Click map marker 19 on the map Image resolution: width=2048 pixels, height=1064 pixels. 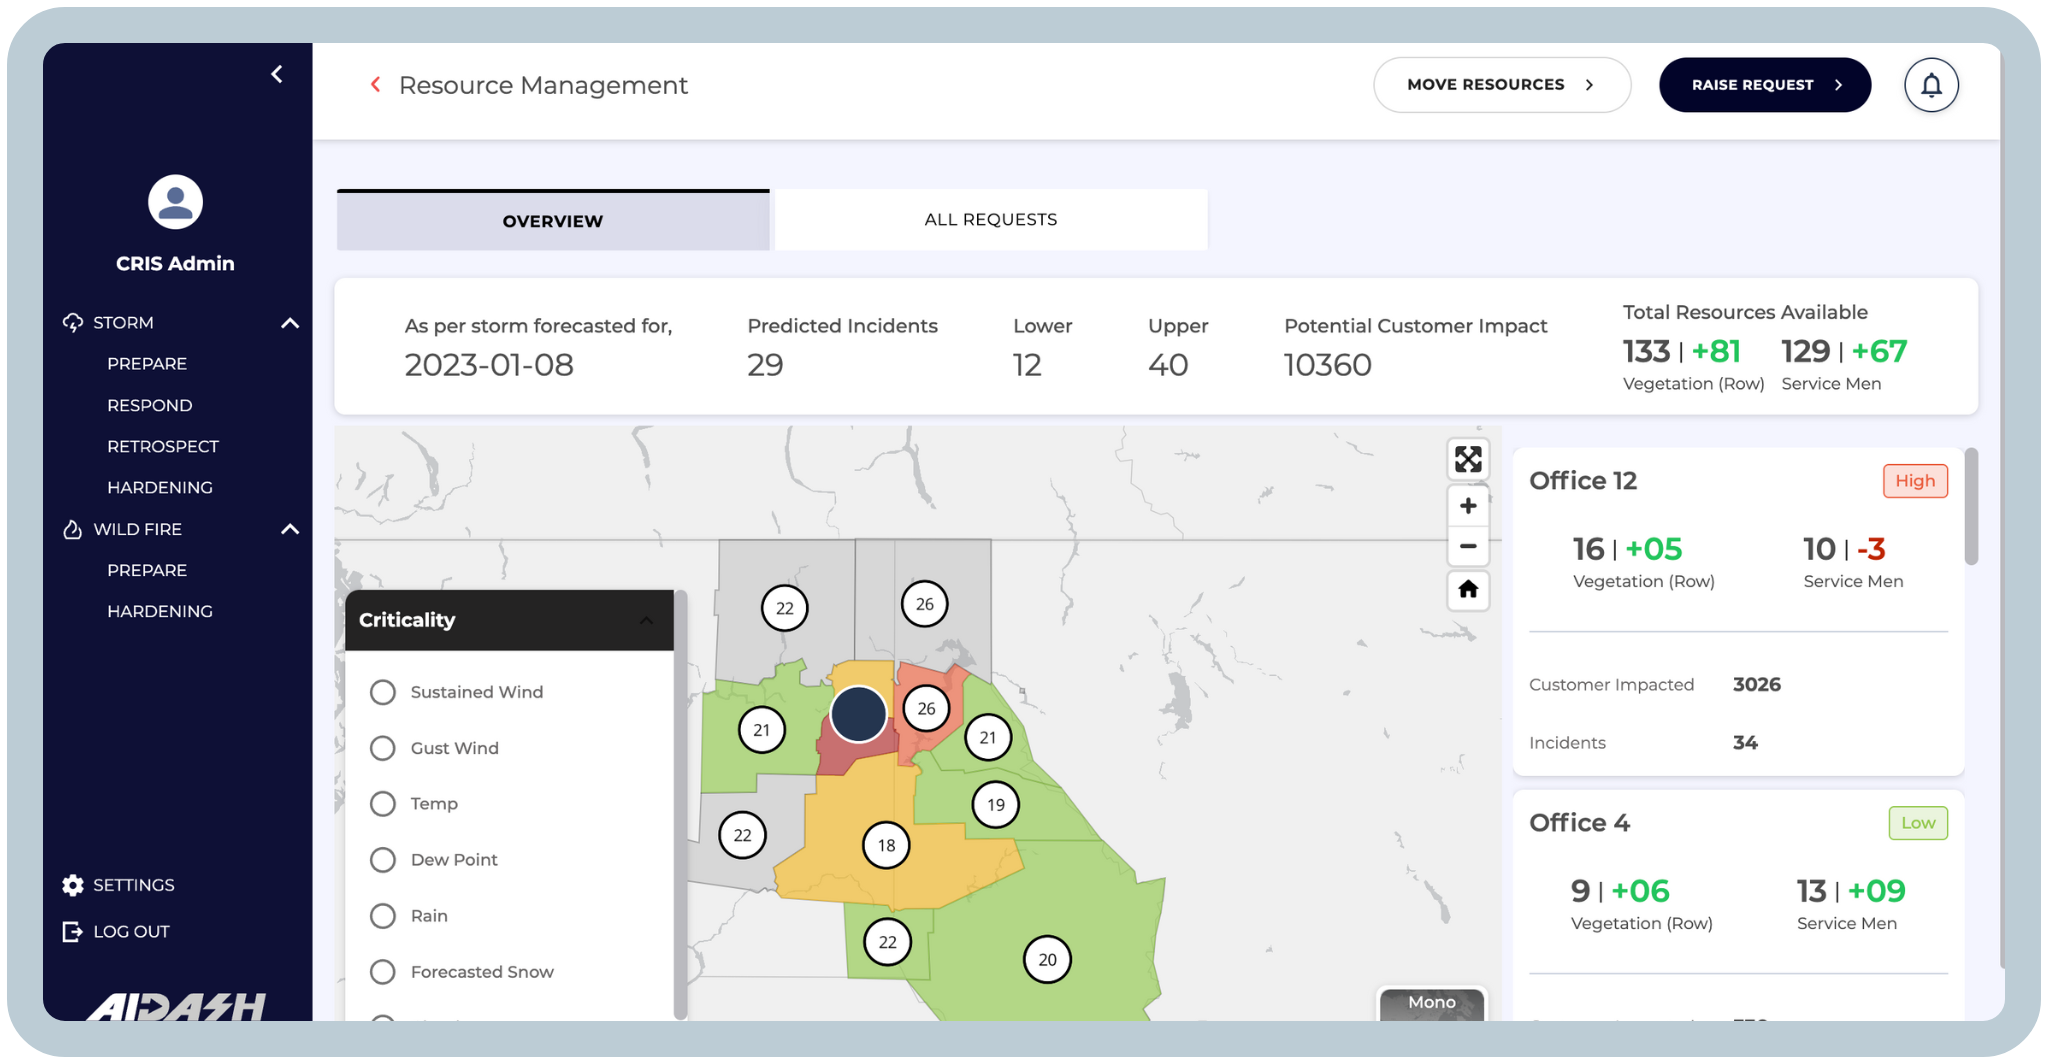click(996, 804)
